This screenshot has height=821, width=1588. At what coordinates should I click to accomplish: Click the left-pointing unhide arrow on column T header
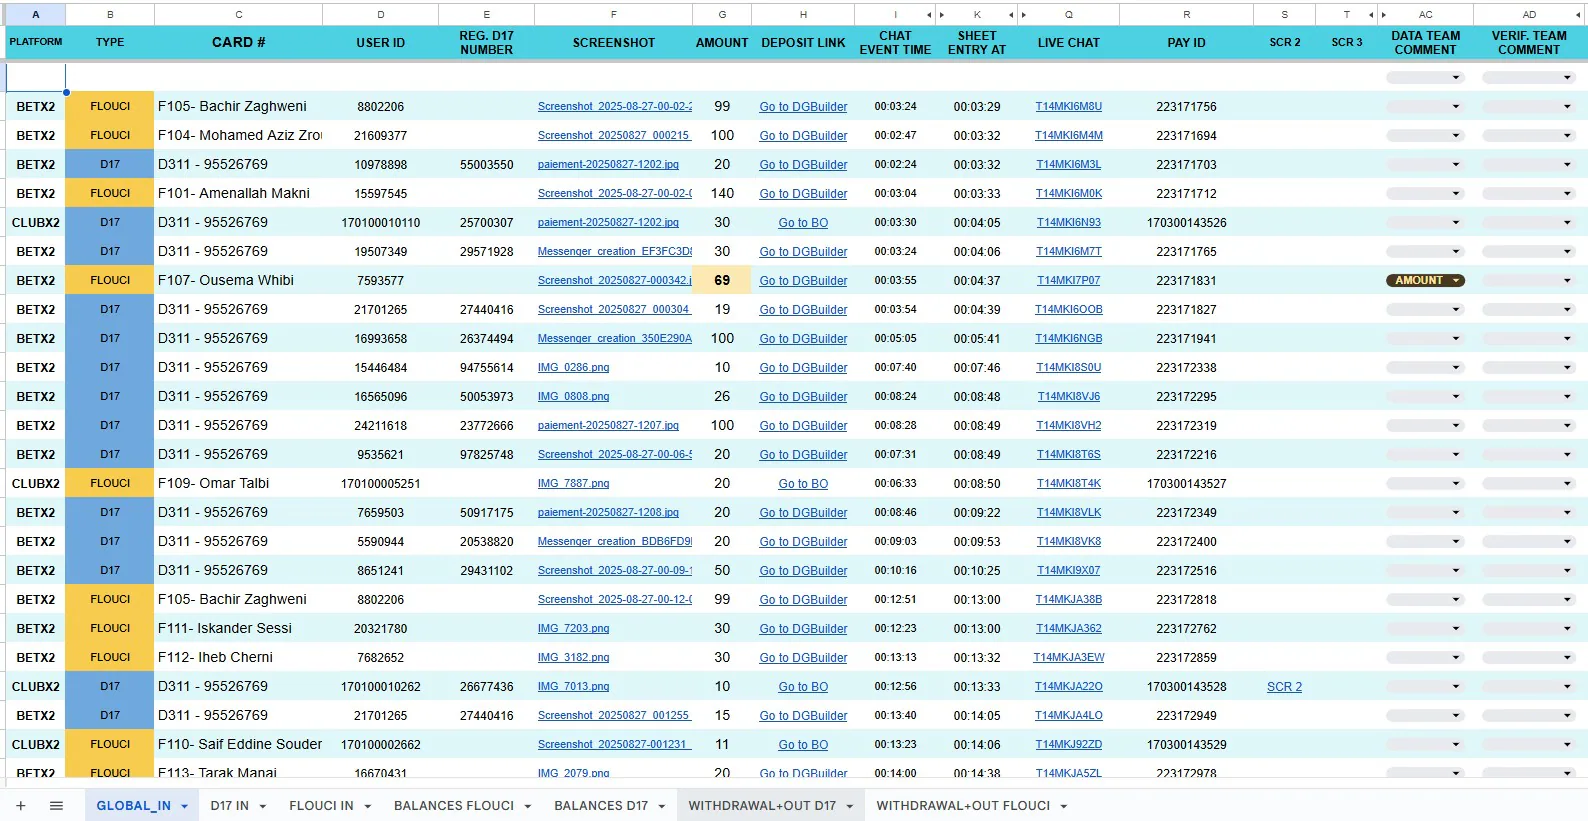pos(1371,15)
